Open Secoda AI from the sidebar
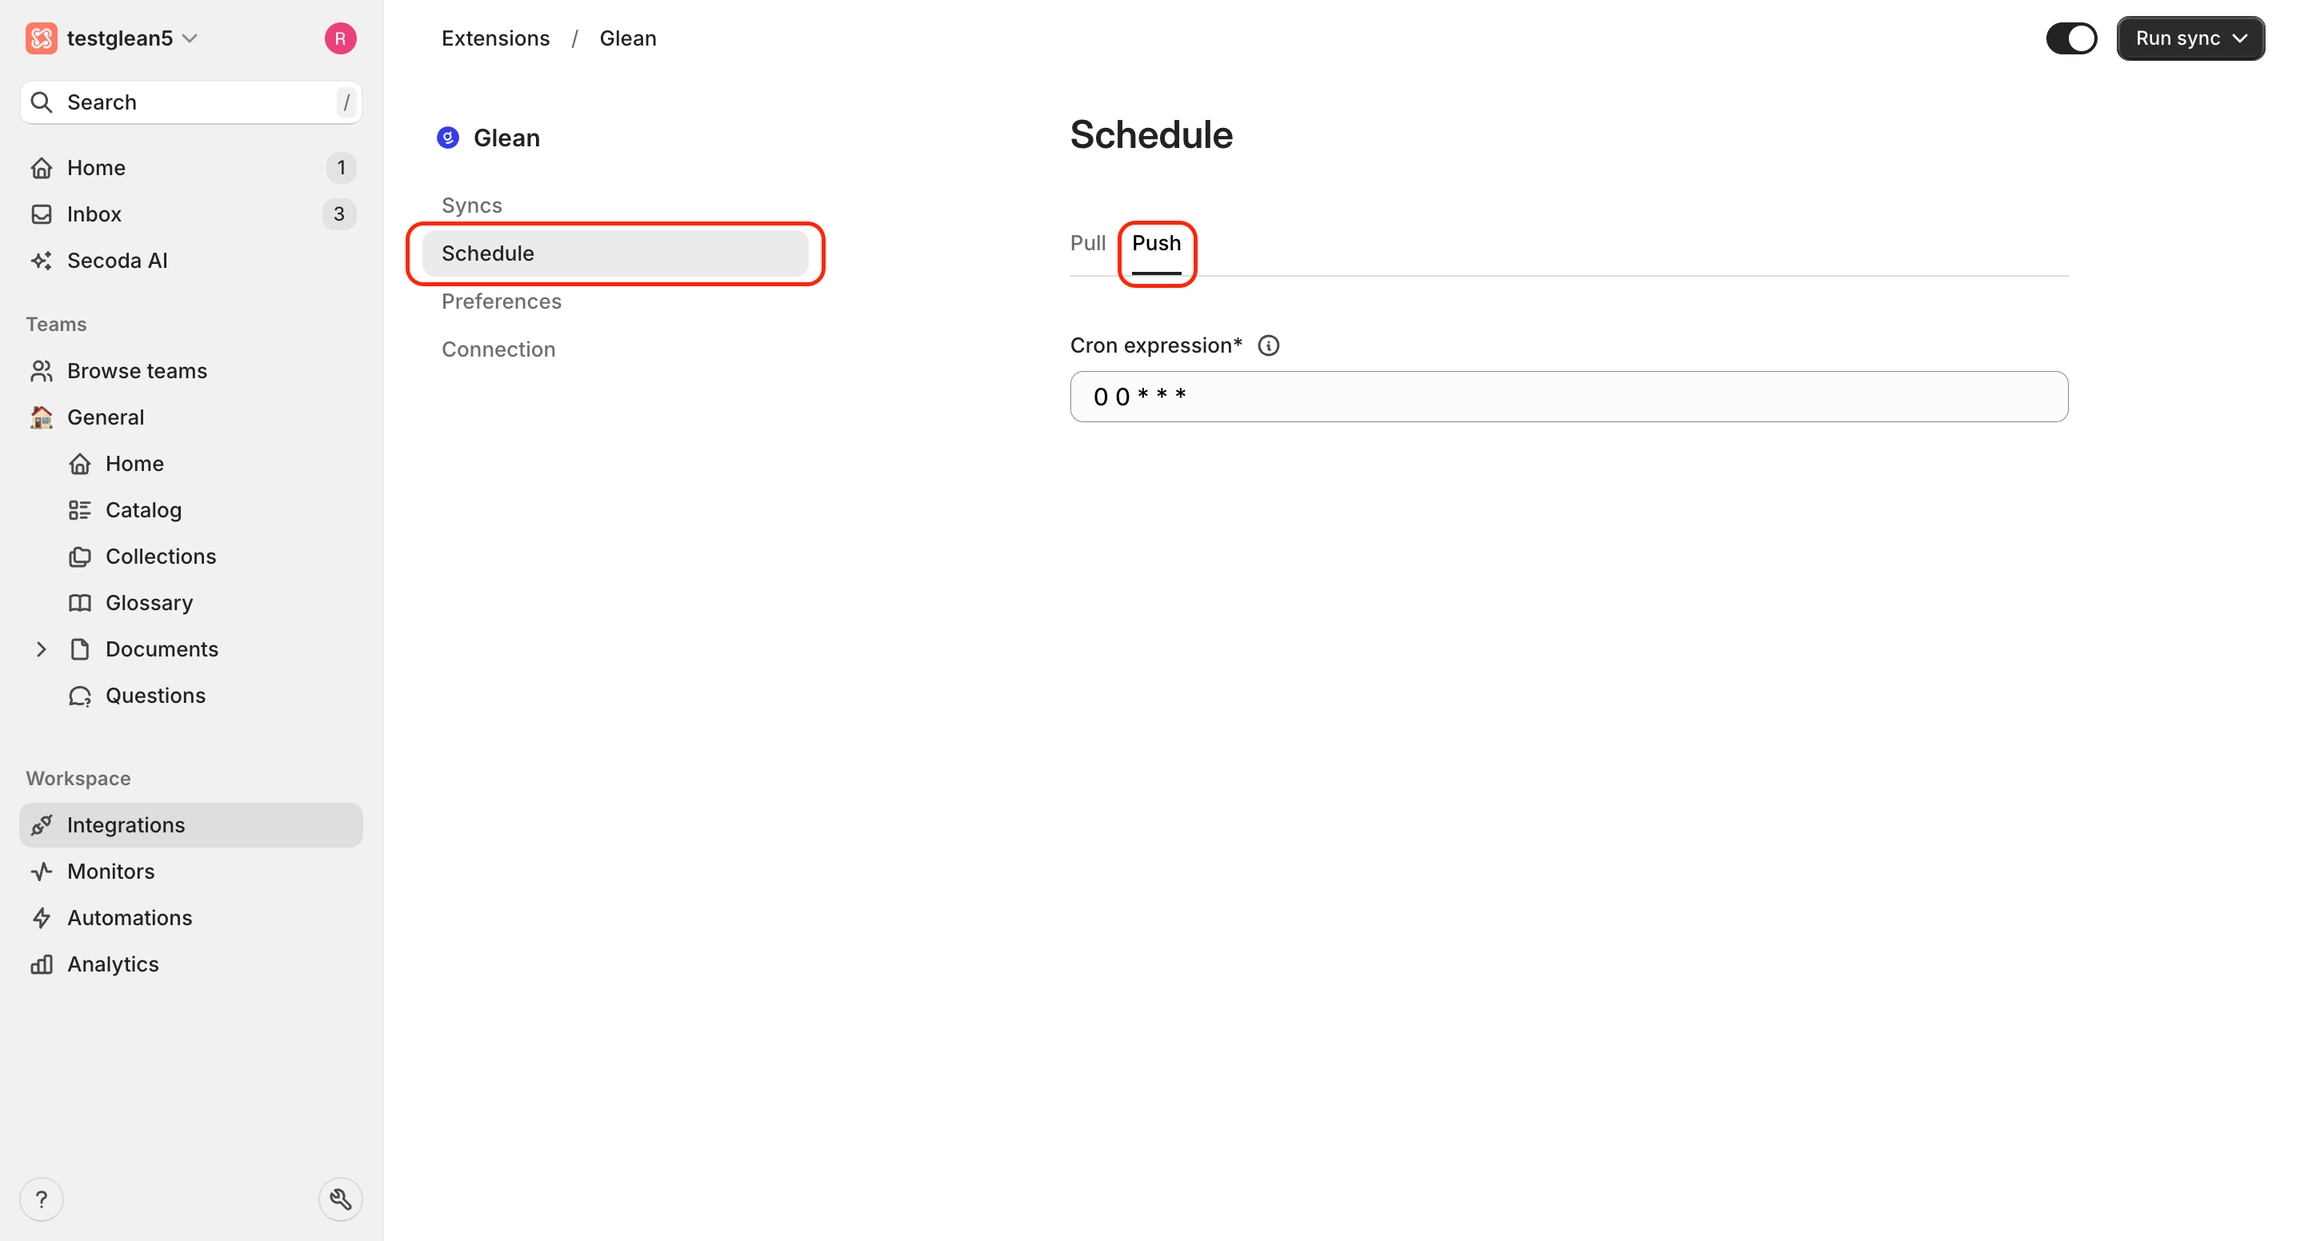Screen dimensions: 2304x1241 [117, 260]
